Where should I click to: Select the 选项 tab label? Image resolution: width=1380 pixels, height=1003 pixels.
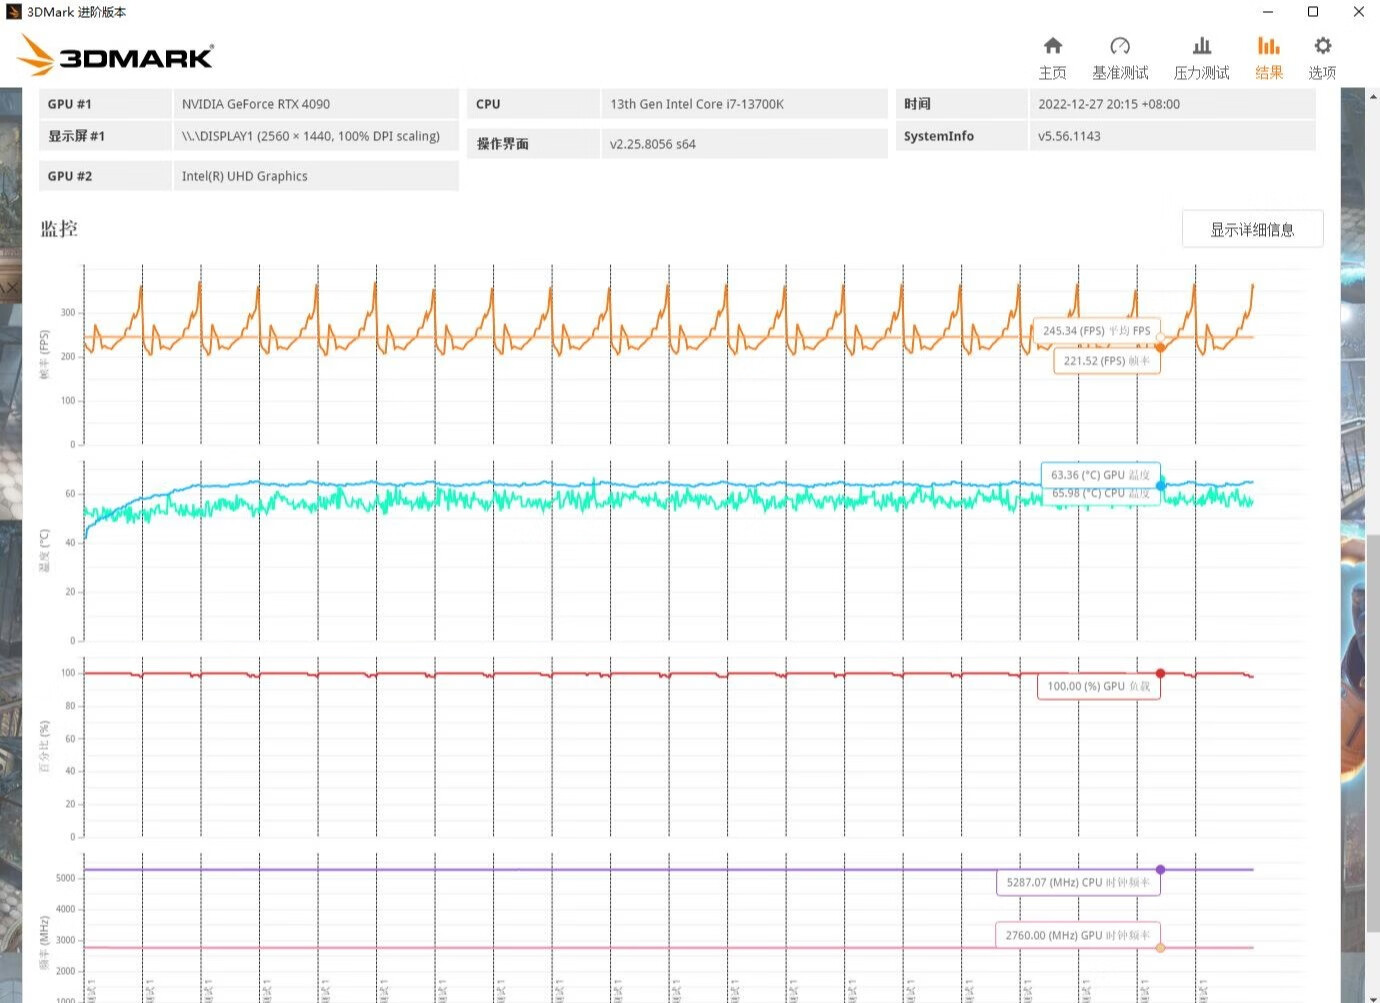pos(1322,73)
